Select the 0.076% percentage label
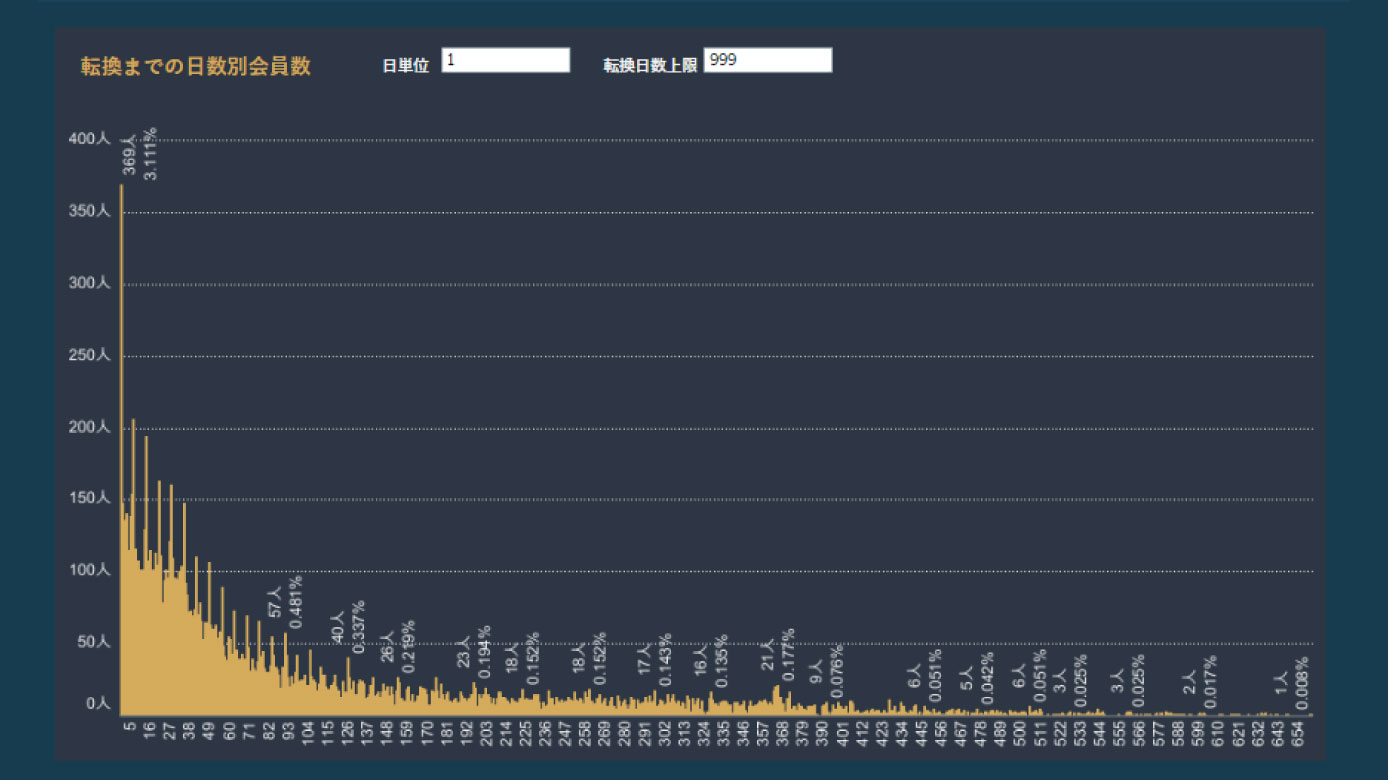The height and width of the screenshot is (780, 1388). coord(837,671)
